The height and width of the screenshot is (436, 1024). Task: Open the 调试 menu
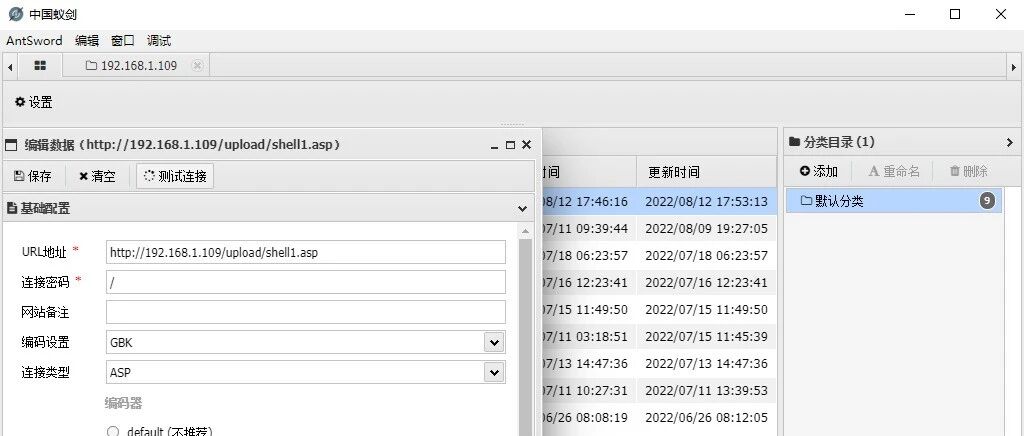159,41
